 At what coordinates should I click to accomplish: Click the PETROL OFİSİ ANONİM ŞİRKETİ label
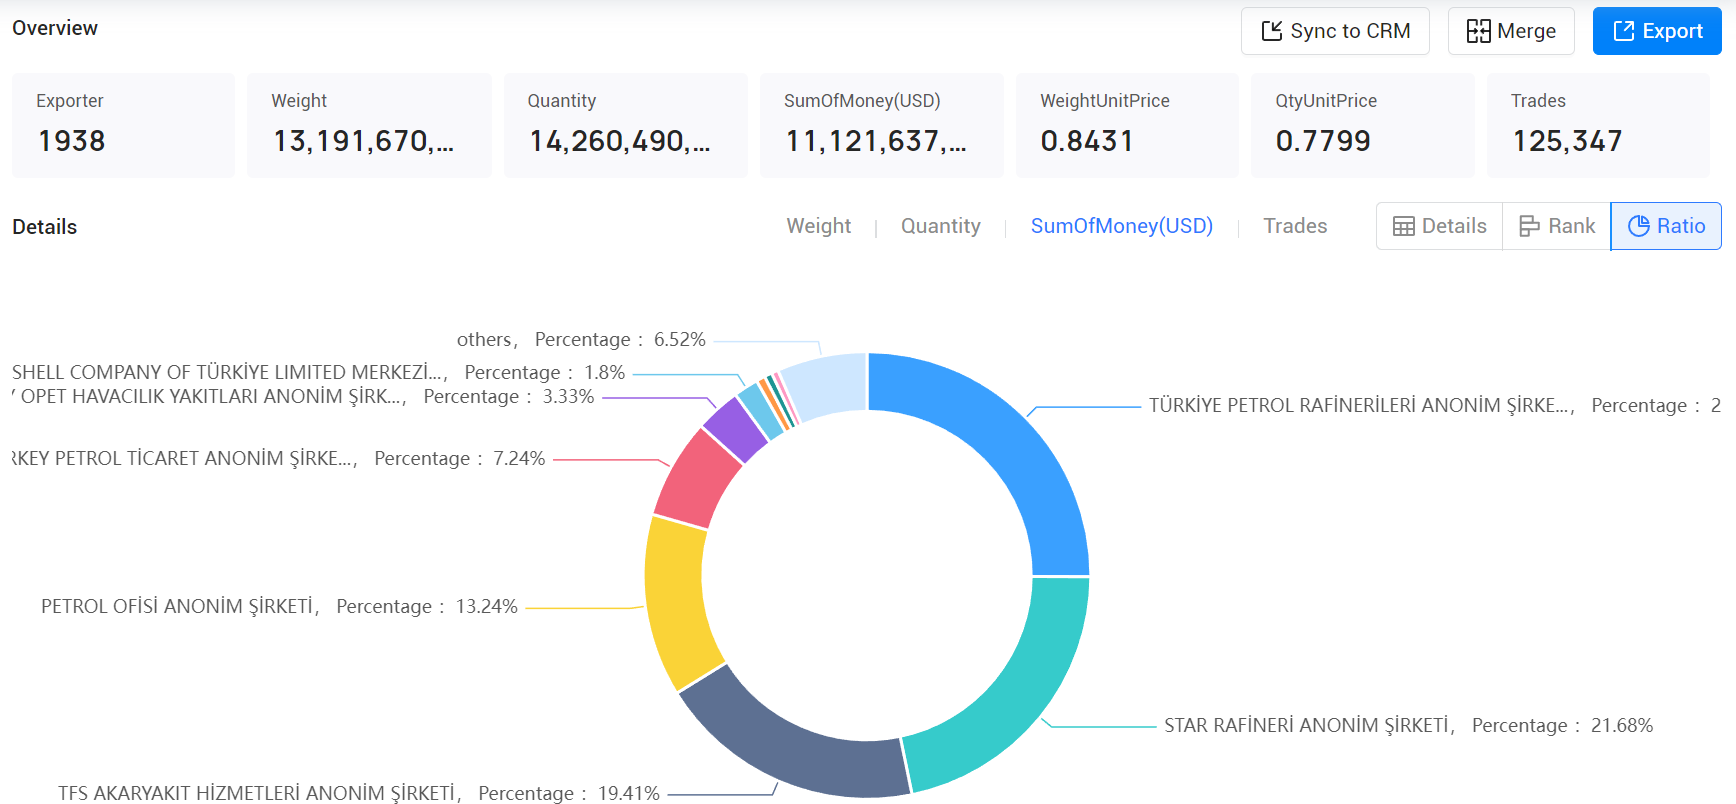click(x=279, y=606)
